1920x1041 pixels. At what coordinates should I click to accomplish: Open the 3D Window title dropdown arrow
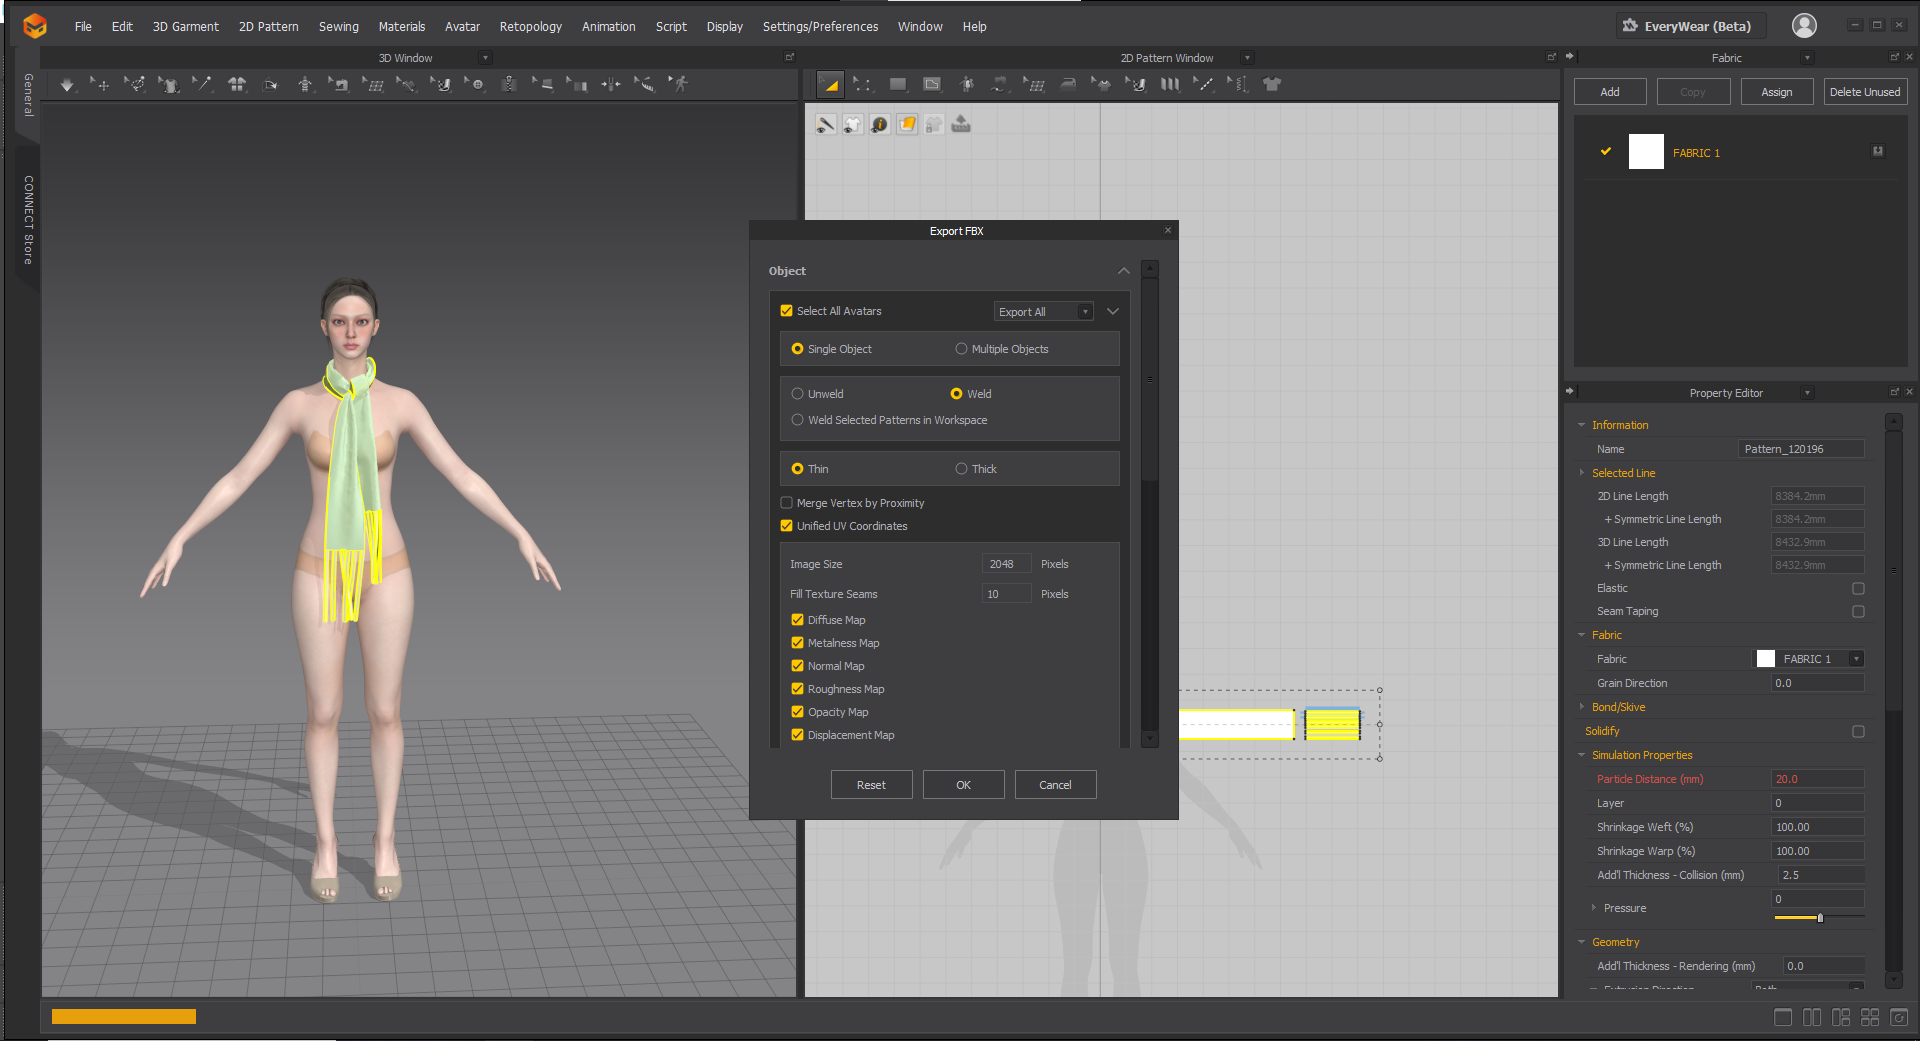pyautogui.click(x=486, y=58)
